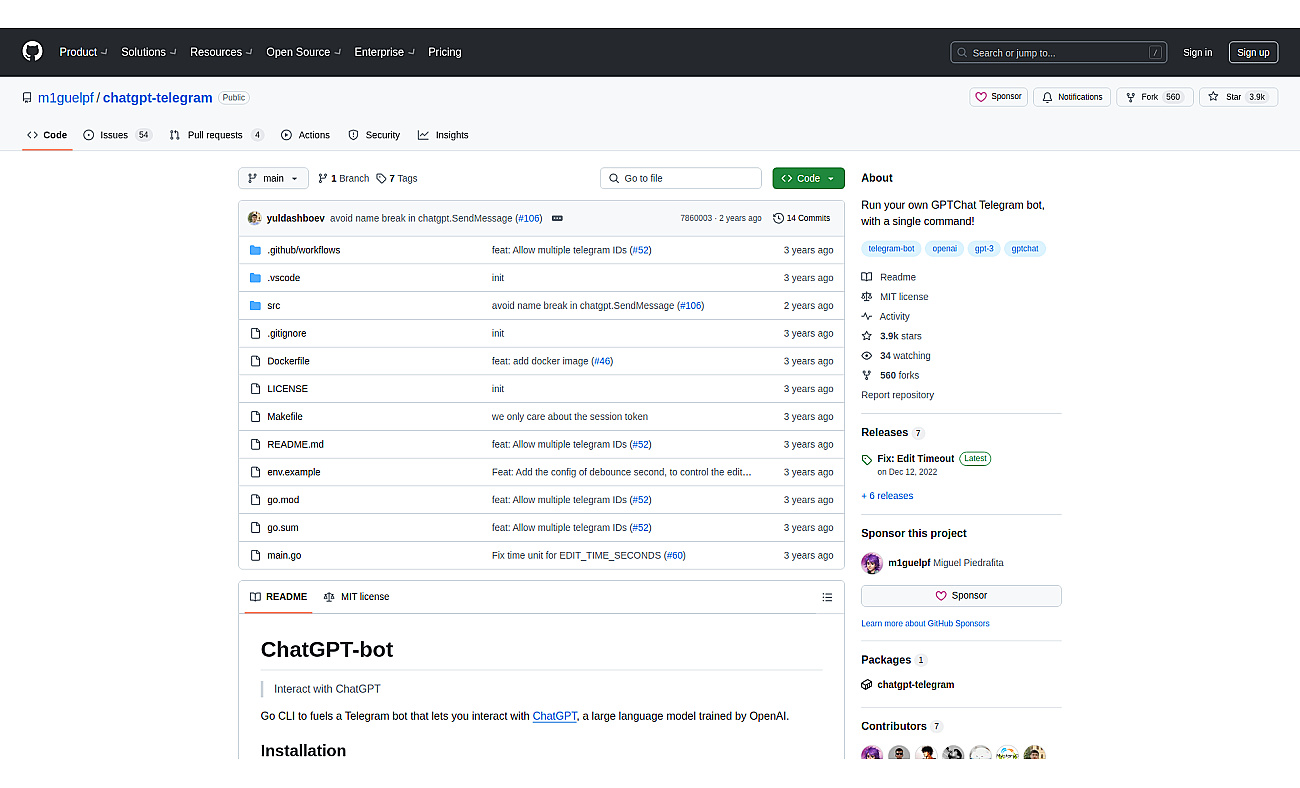Open the env.example file
Screen dimensions: 1300x788
[293, 472]
